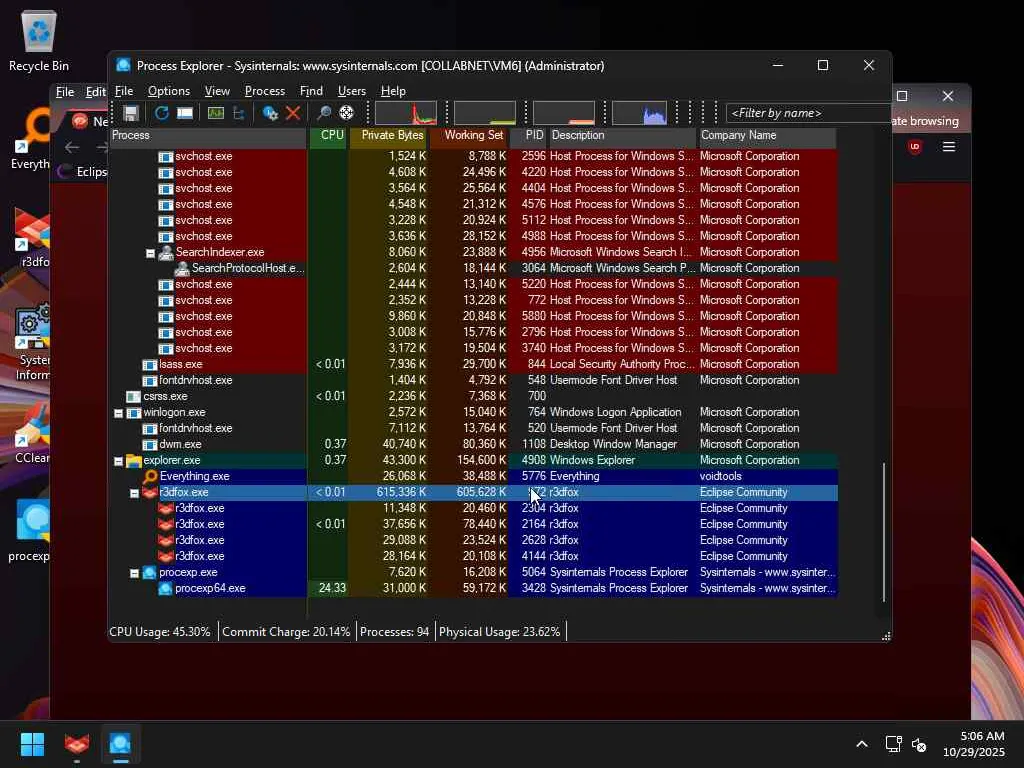The width and height of the screenshot is (1024, 768).
Task: Sort by the Company Name column header
Action: pyautogui.click(x=767, y=135)
